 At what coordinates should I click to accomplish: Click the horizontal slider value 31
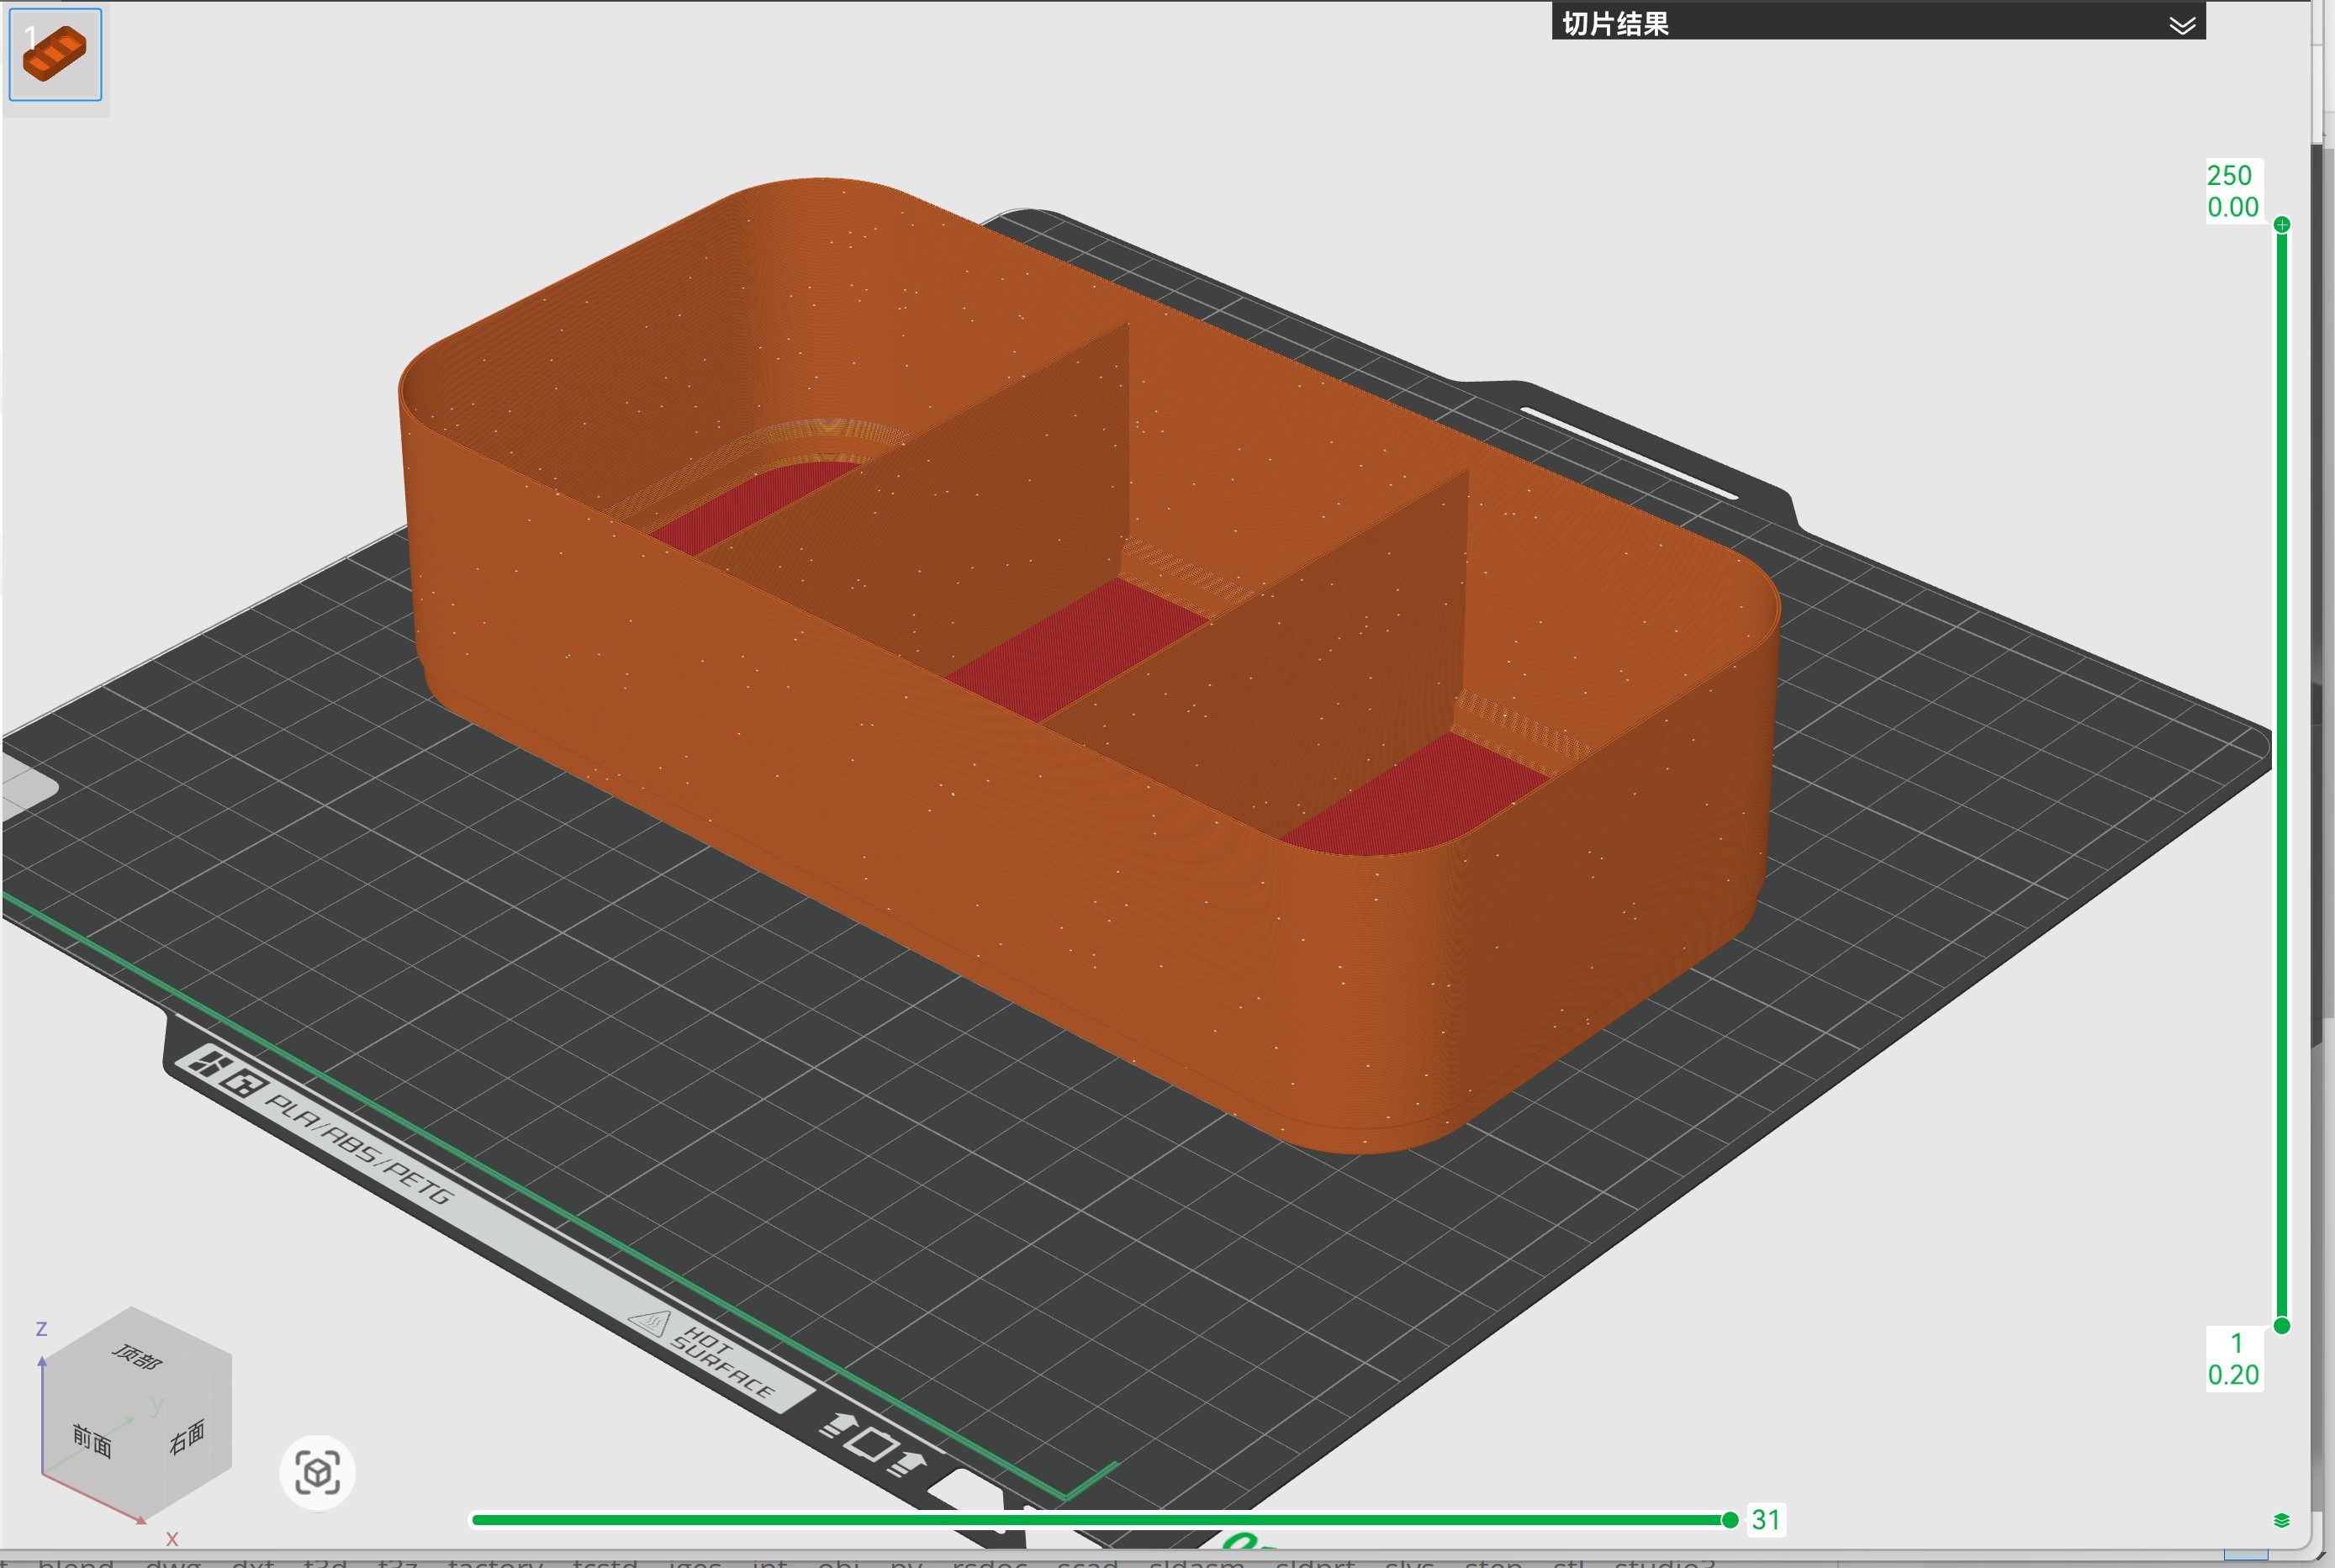(1766, 1520)
